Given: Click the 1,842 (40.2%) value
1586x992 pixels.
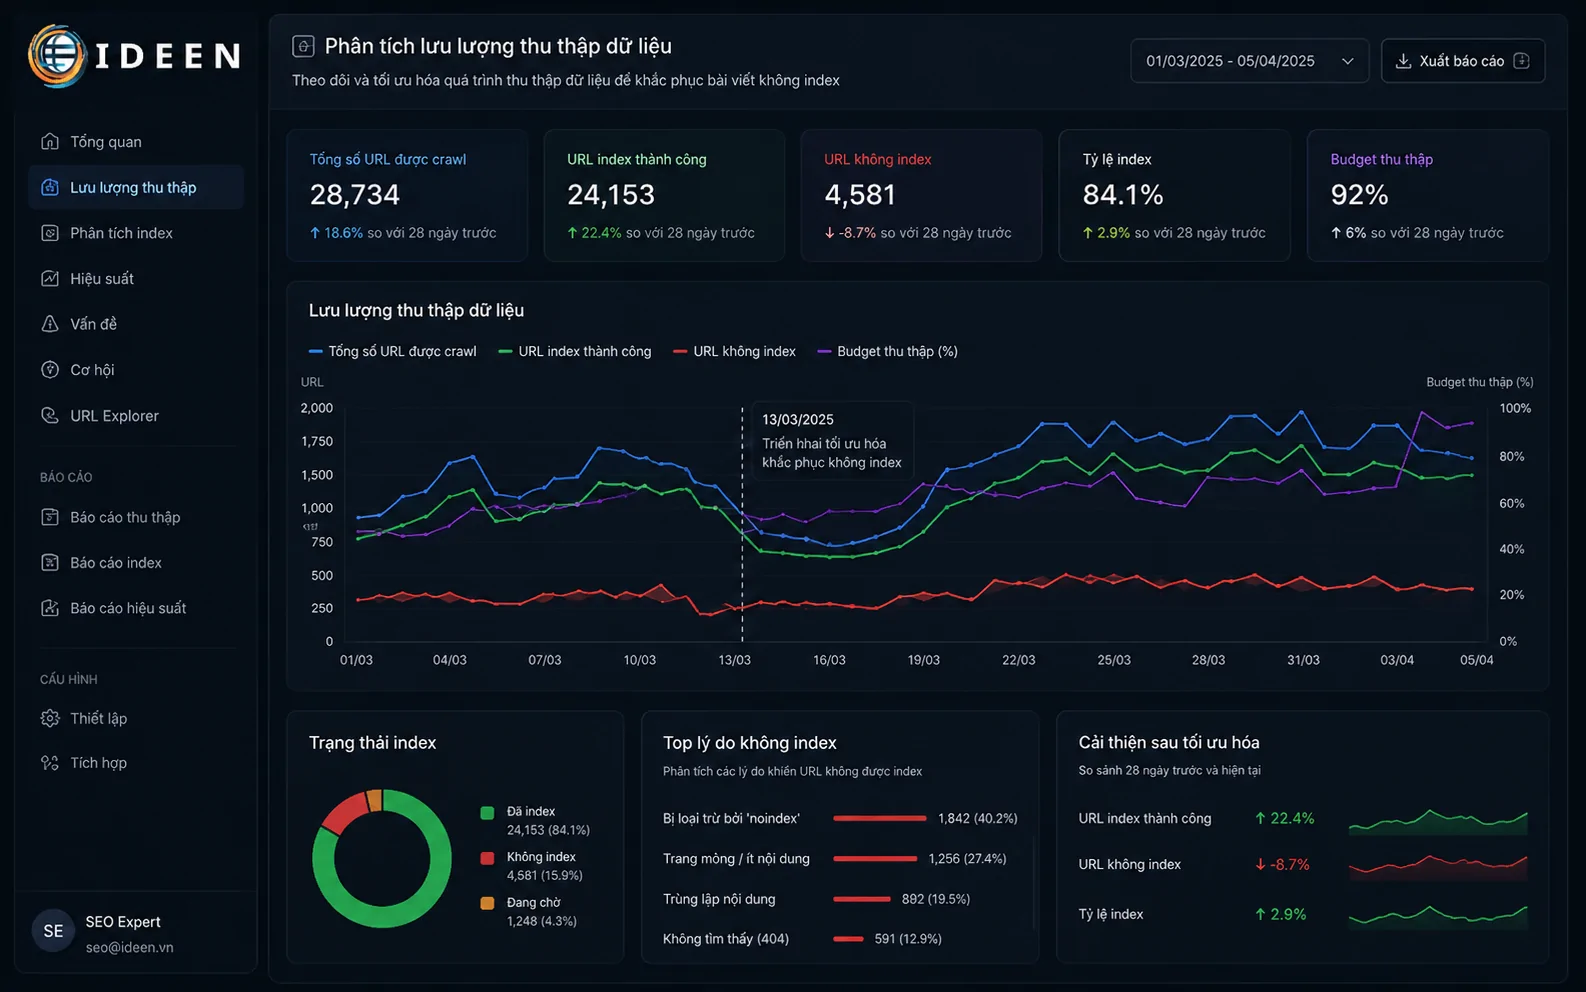Looking at the screenshot, I should click(978, 818).
